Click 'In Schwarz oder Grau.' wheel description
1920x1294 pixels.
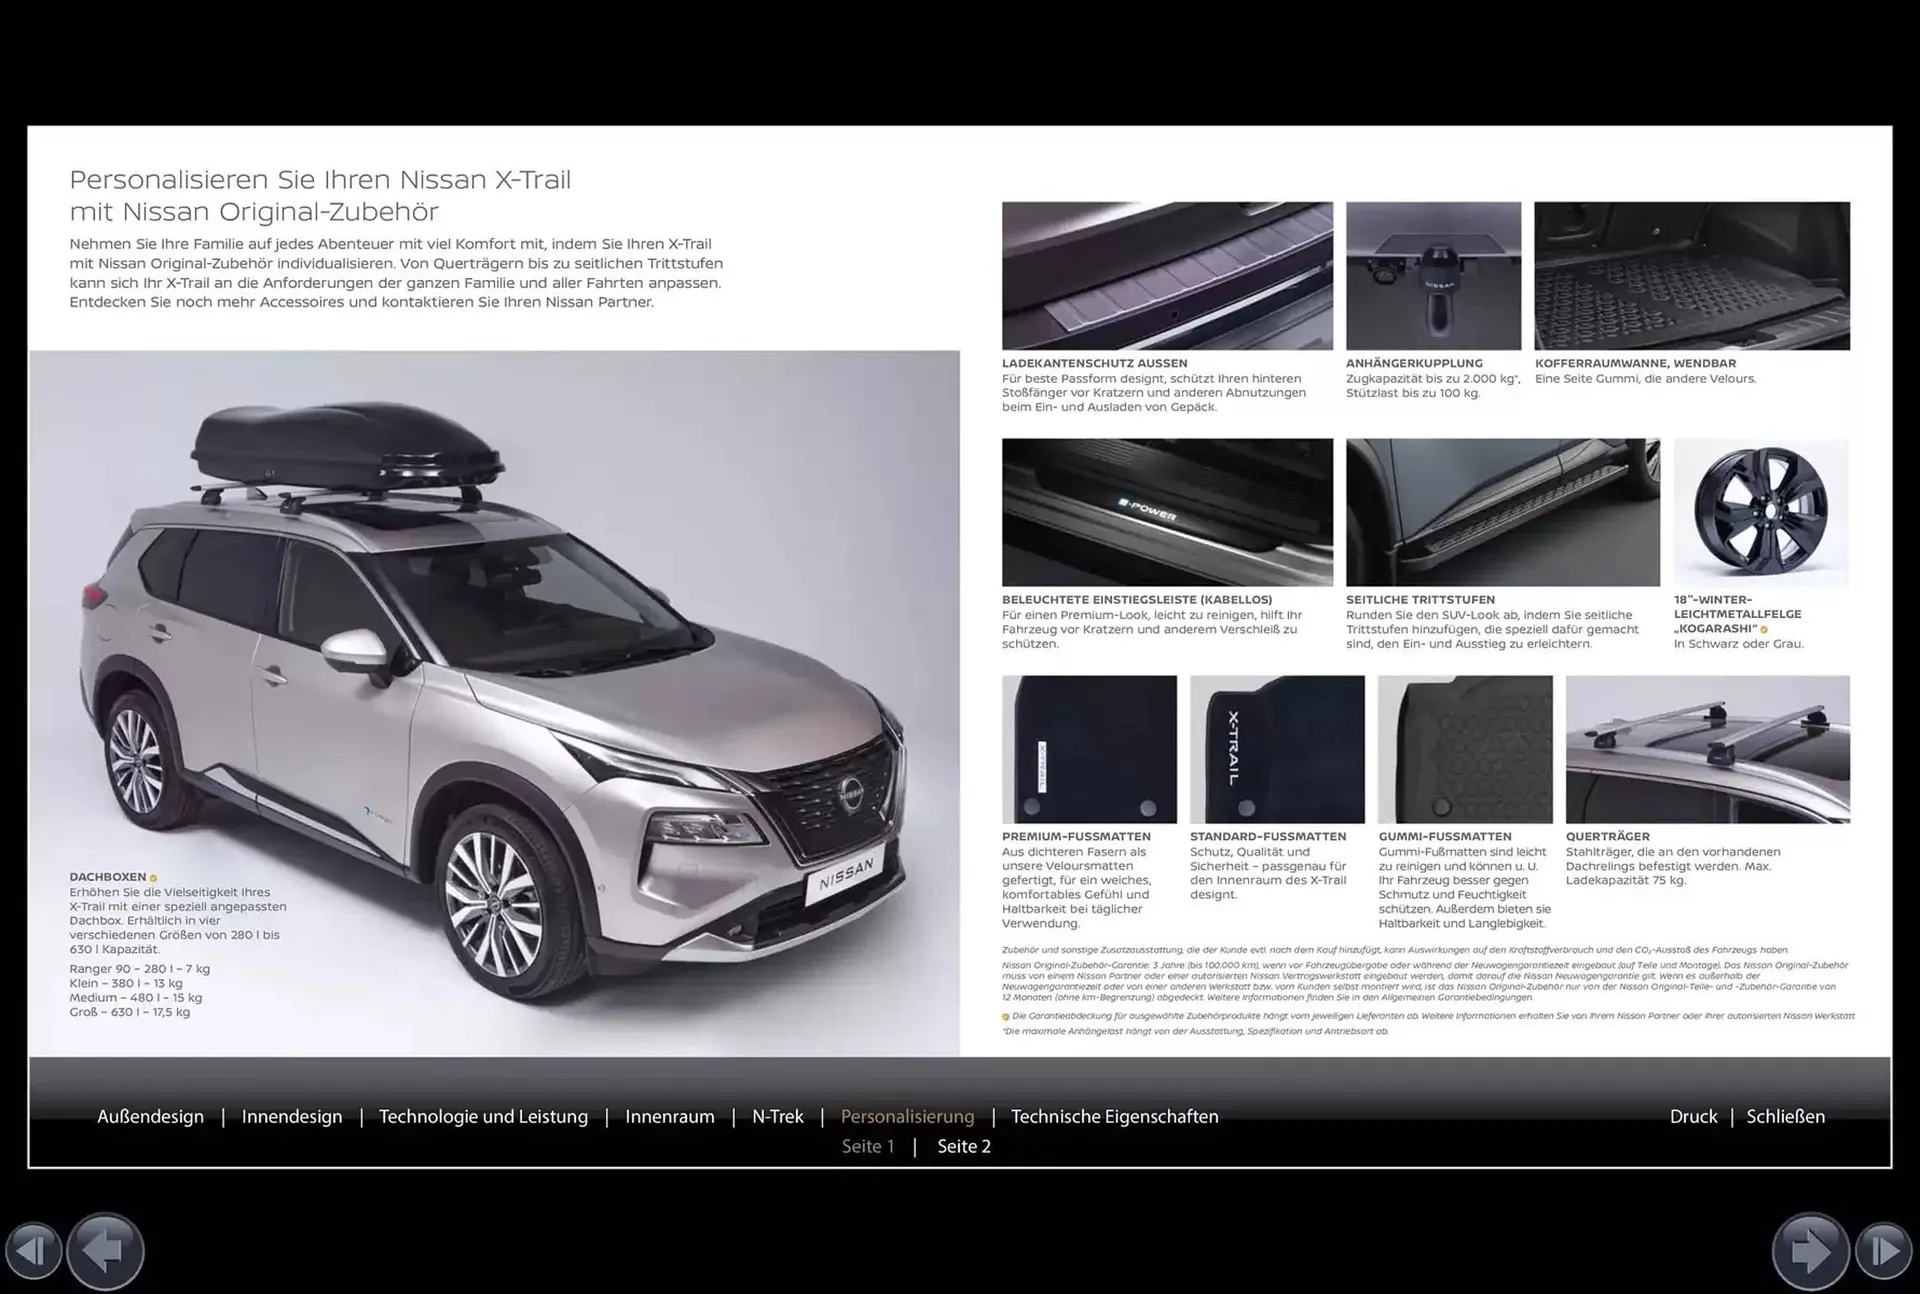coord(1739,644)
